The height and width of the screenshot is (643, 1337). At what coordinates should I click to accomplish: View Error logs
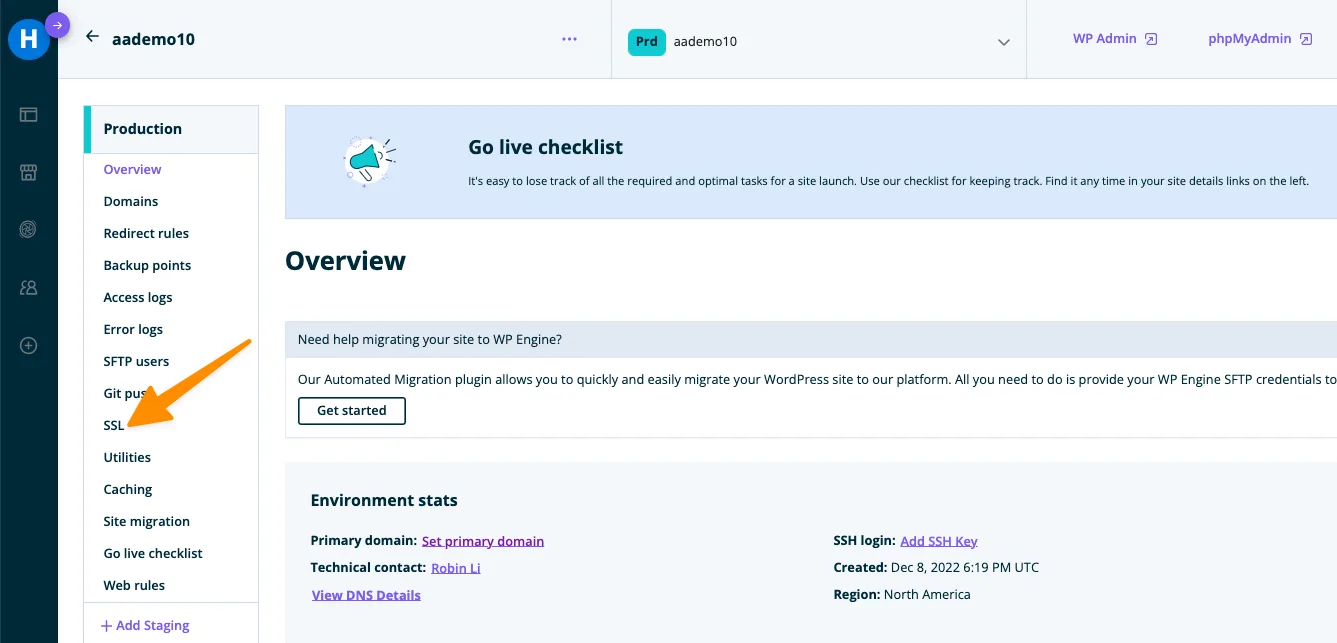tap(133, 329)
